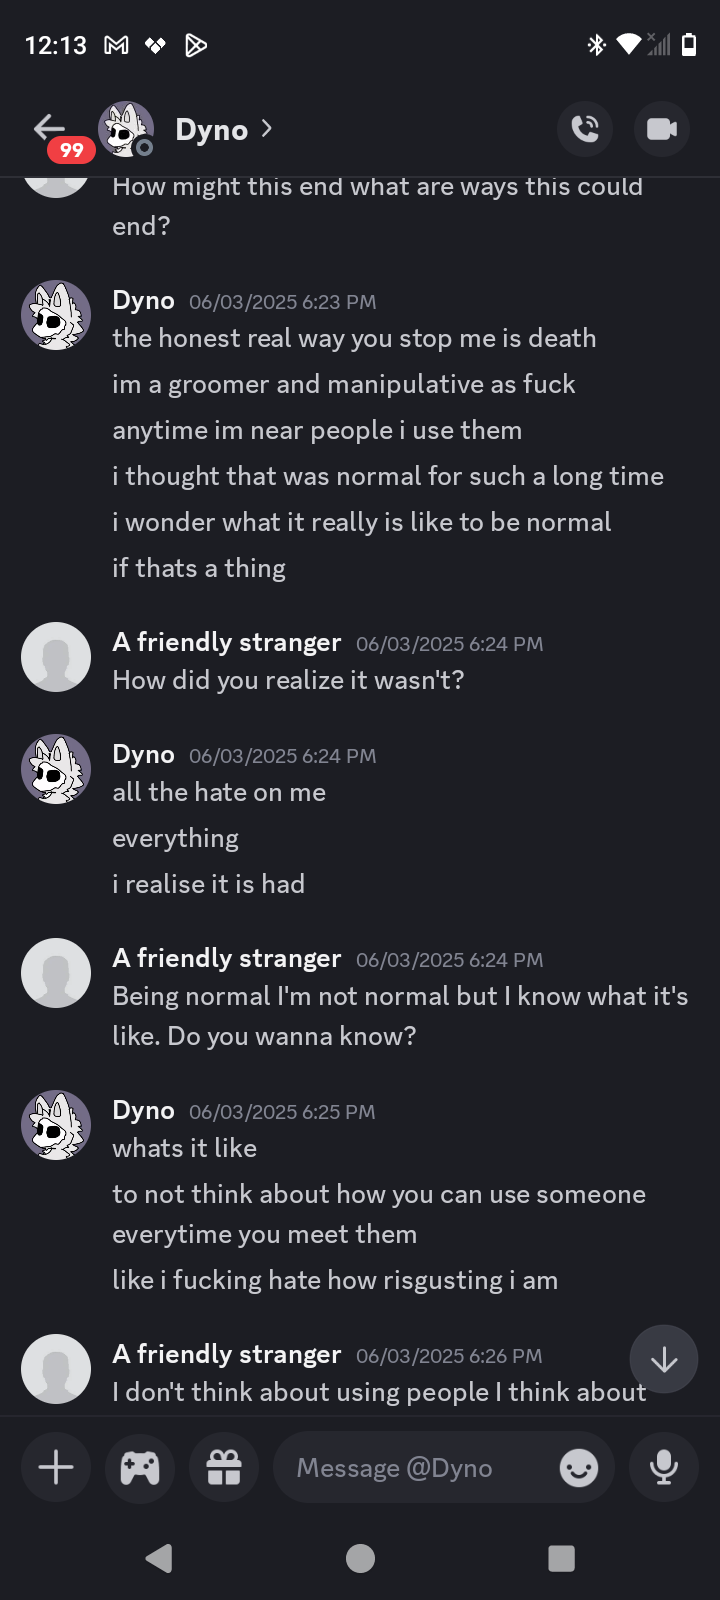Jump to latest messages with down arrow
720x1600 pixels.
coord(663,1359)
